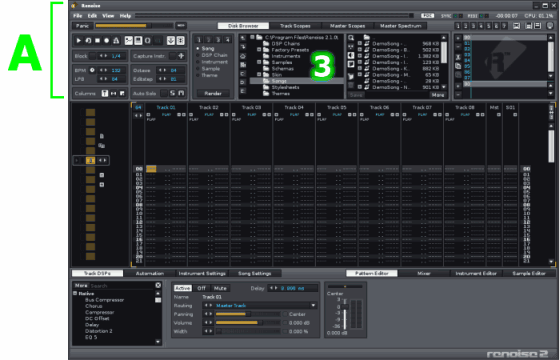Viewport: 560px width, 360px height.
Task: Click the LPB stepper arrows
Action: tap(103, 79)
